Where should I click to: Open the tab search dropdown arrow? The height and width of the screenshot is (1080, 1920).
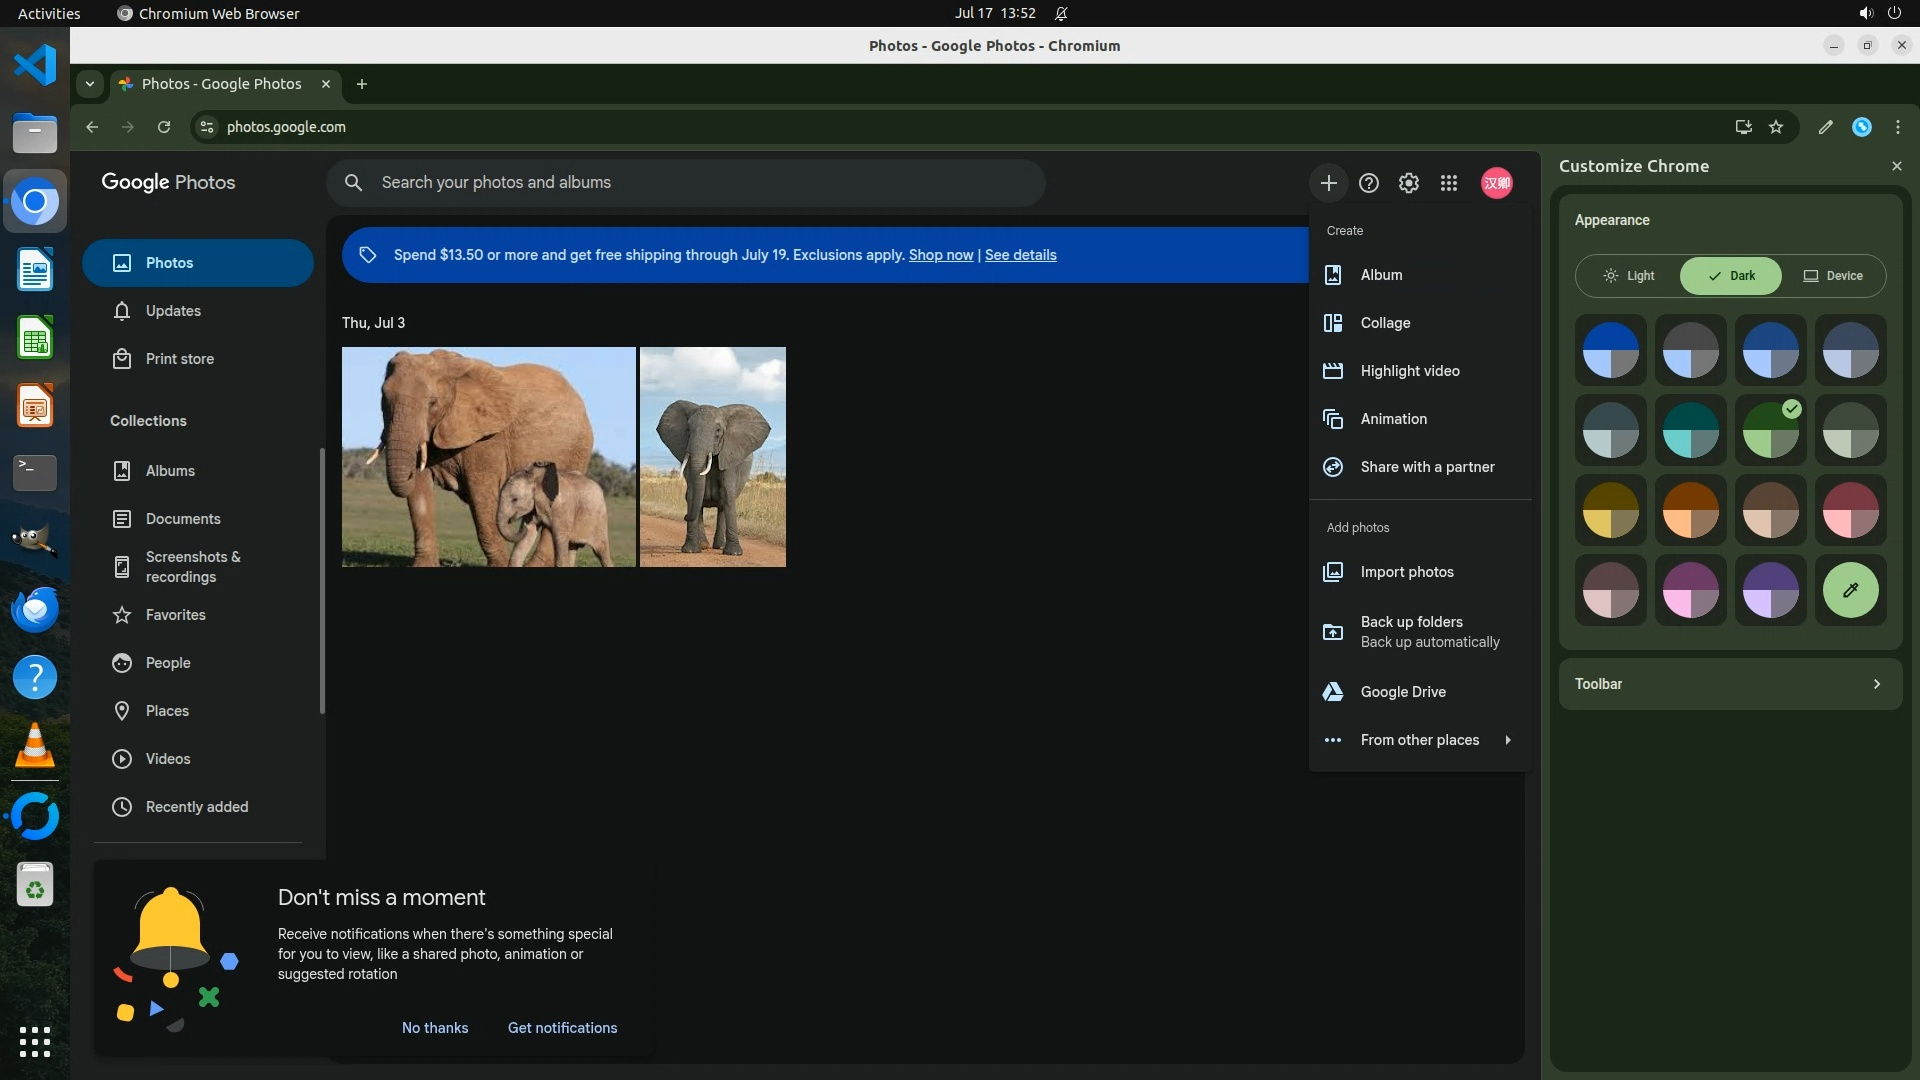[x=90, y=84]
